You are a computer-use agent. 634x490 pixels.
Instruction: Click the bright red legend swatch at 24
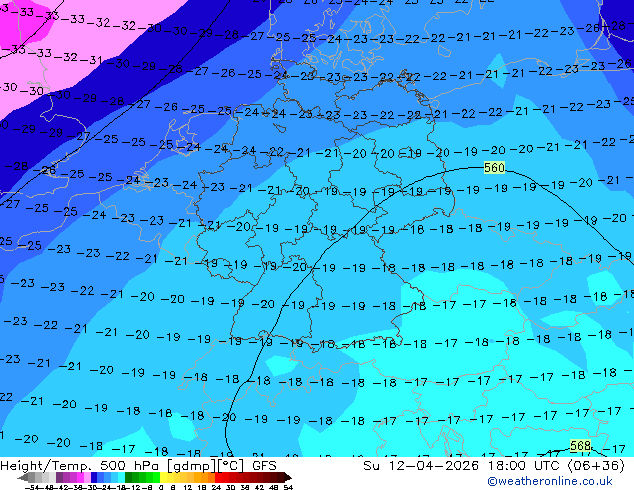point(218,477)
